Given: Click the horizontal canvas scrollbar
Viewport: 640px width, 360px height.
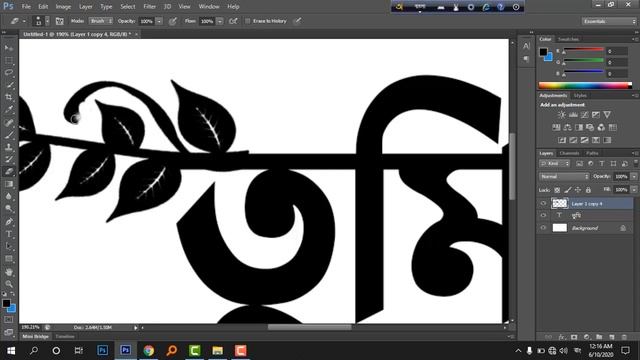Looking at the screenshot, I should (x=309, y=327).
